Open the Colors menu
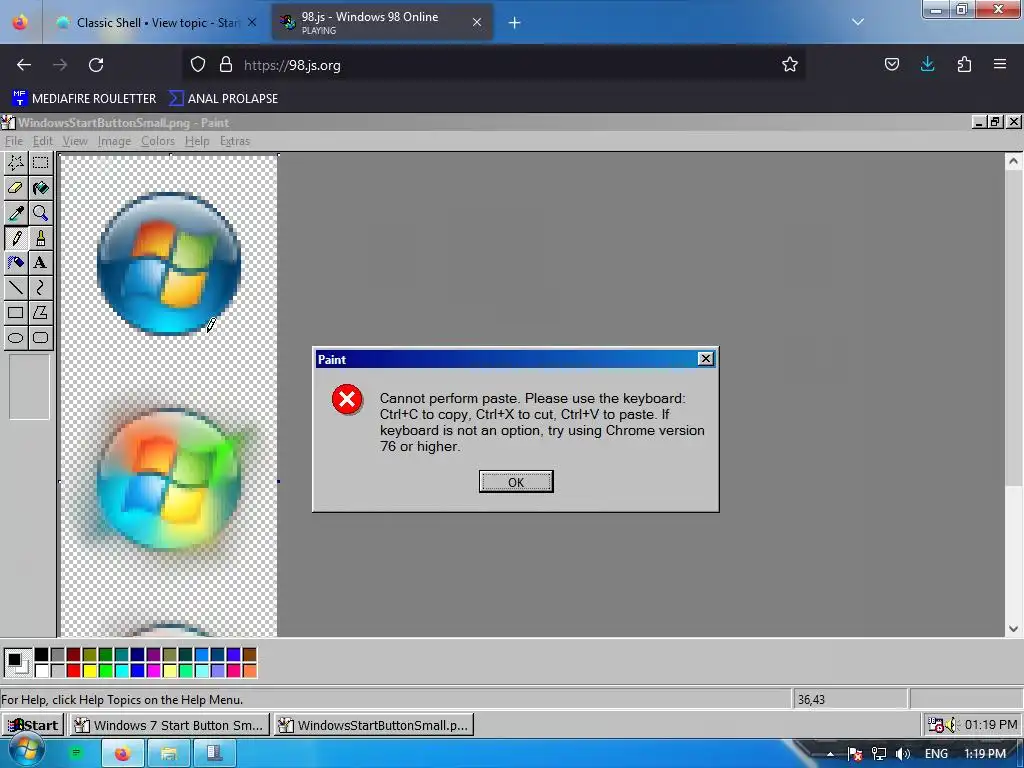1024x768 pixels. (x=157, y=141)
